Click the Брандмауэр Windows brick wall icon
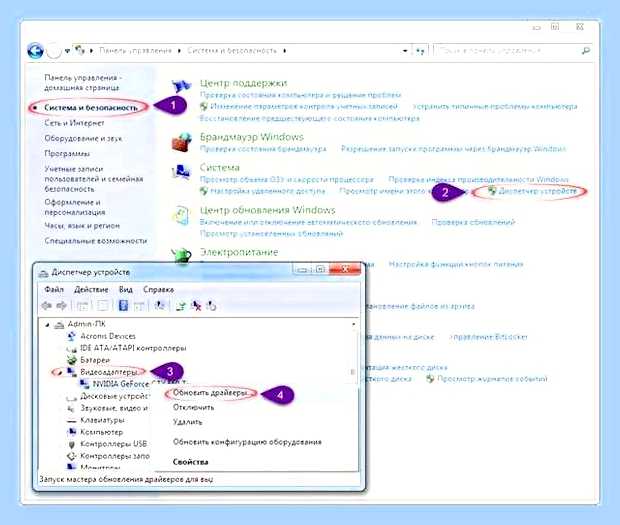The width and height of the screenshot is (620, 525). click(x=181, y=142)
